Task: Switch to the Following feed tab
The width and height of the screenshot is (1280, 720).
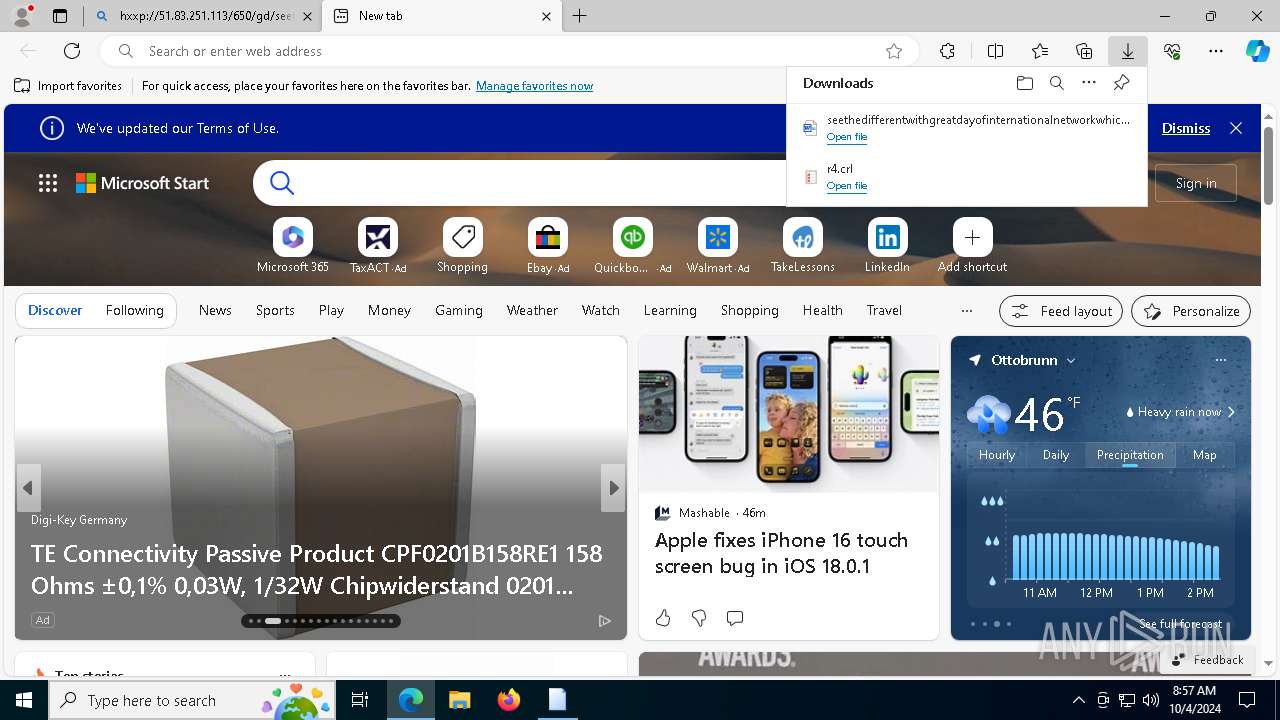Action: click(x=134, y=310)
